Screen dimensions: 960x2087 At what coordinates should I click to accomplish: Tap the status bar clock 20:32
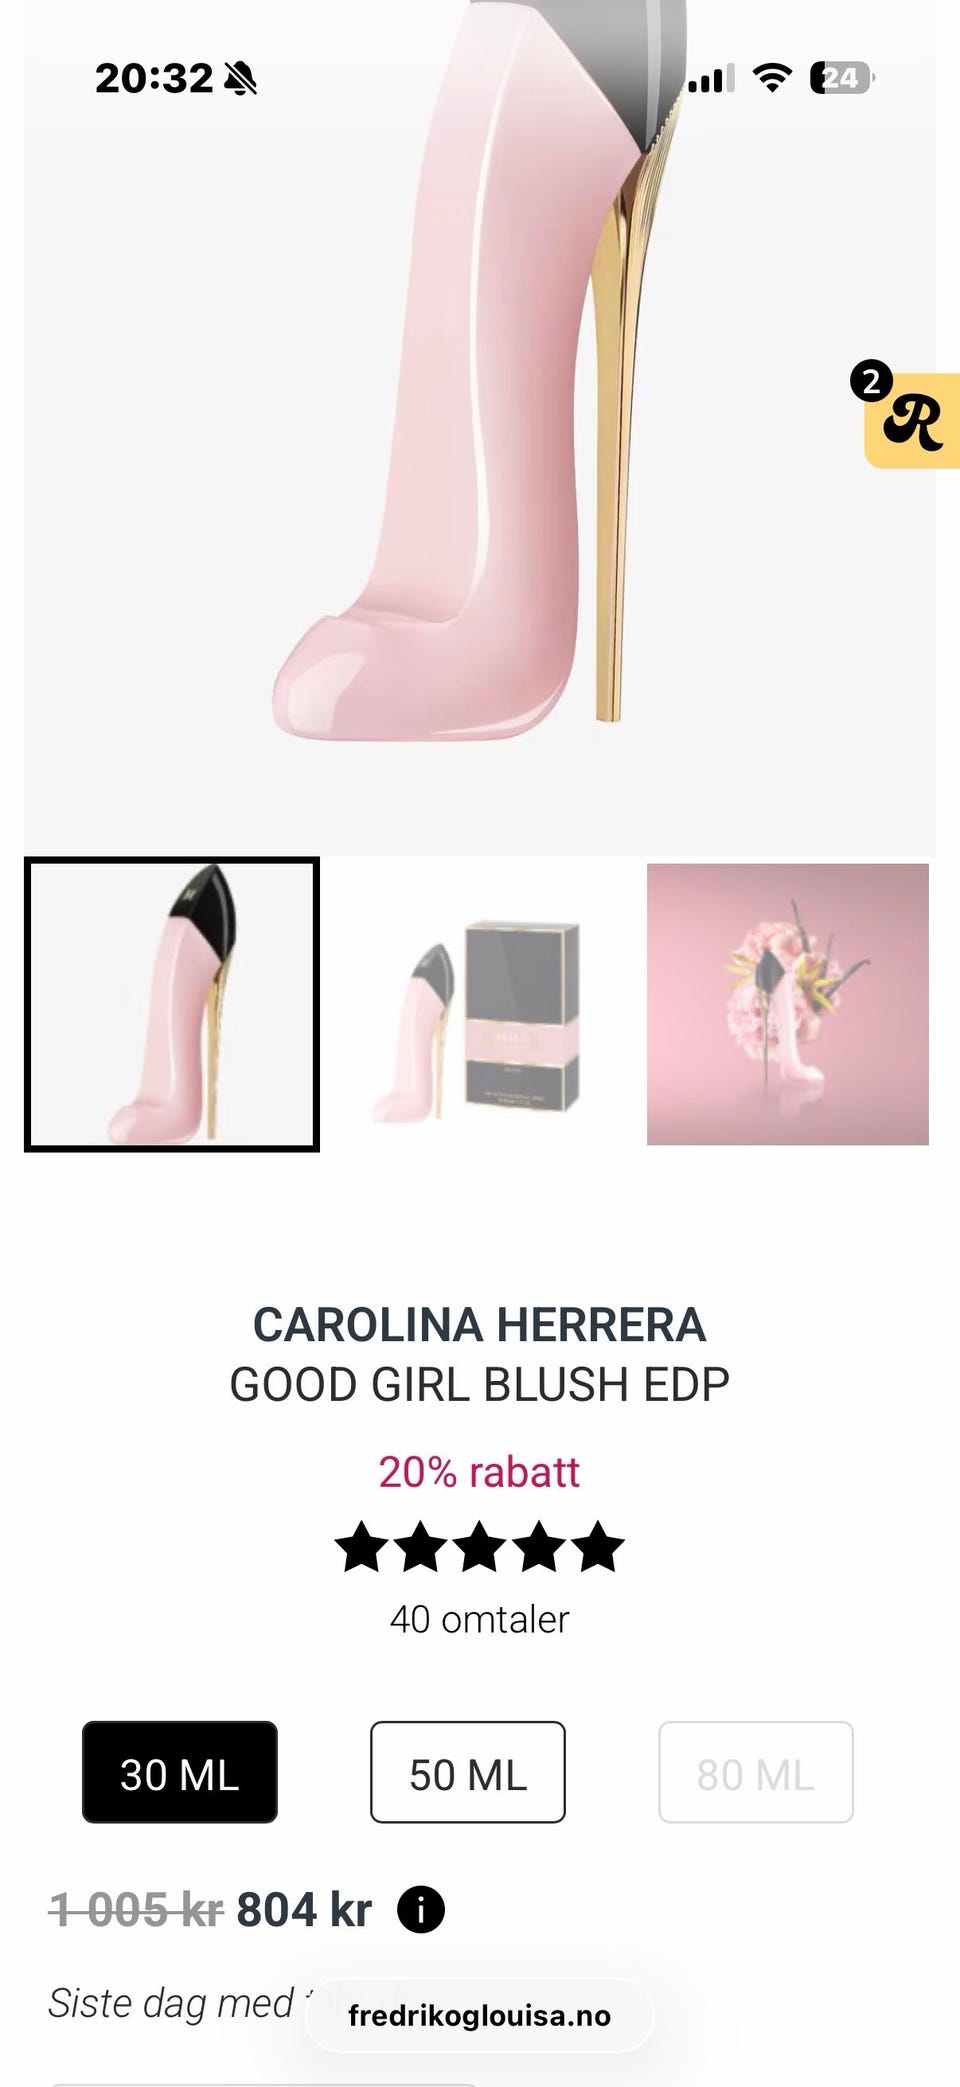[x=154, y=78]
